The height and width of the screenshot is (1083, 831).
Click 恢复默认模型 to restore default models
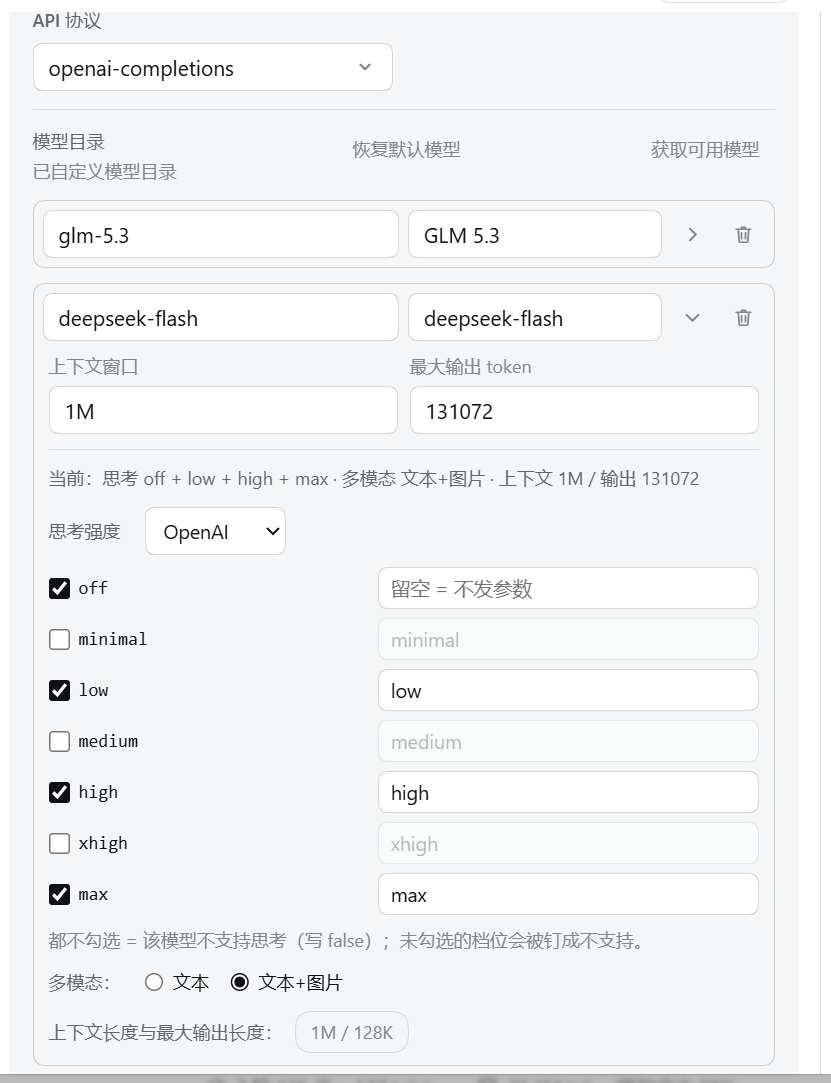pos(406,149)
